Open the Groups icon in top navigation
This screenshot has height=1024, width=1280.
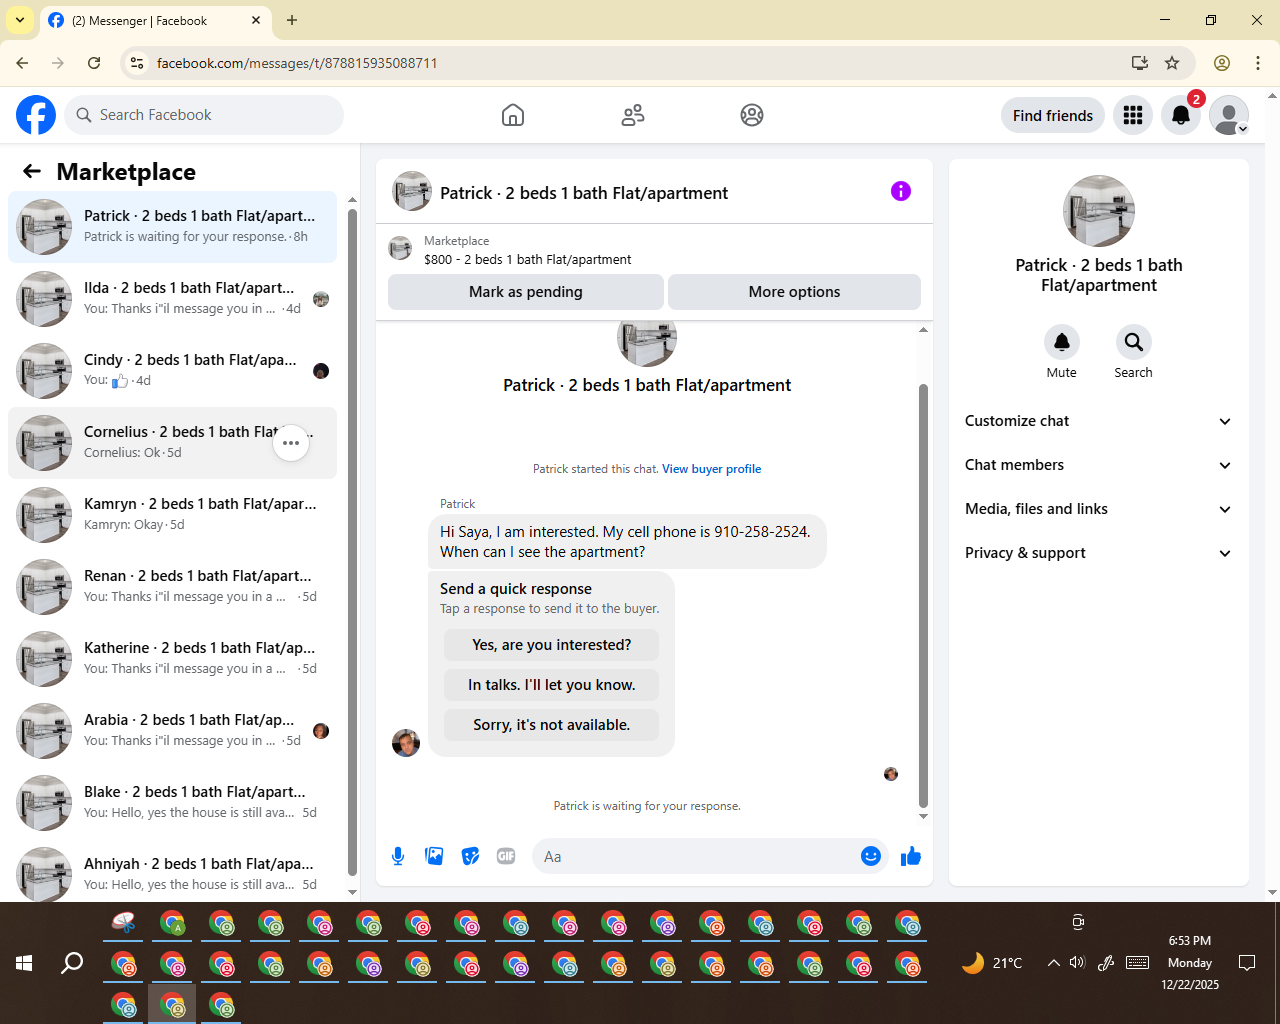(752, 115)
